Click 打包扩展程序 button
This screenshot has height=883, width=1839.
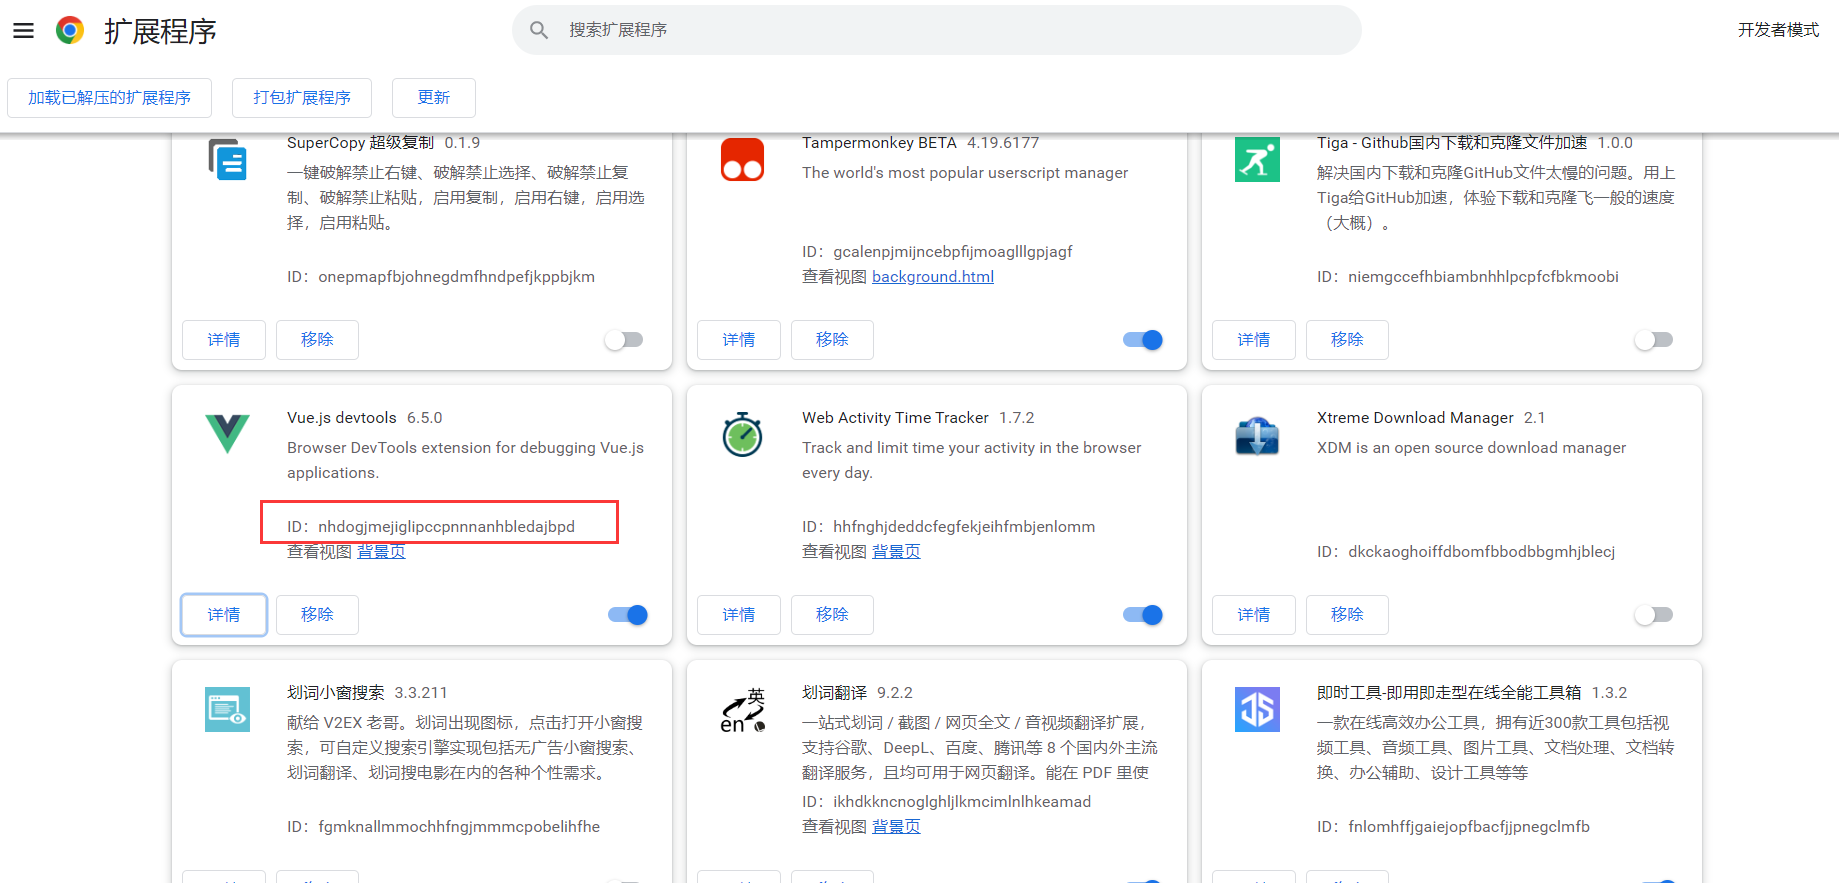coord(302,98)
